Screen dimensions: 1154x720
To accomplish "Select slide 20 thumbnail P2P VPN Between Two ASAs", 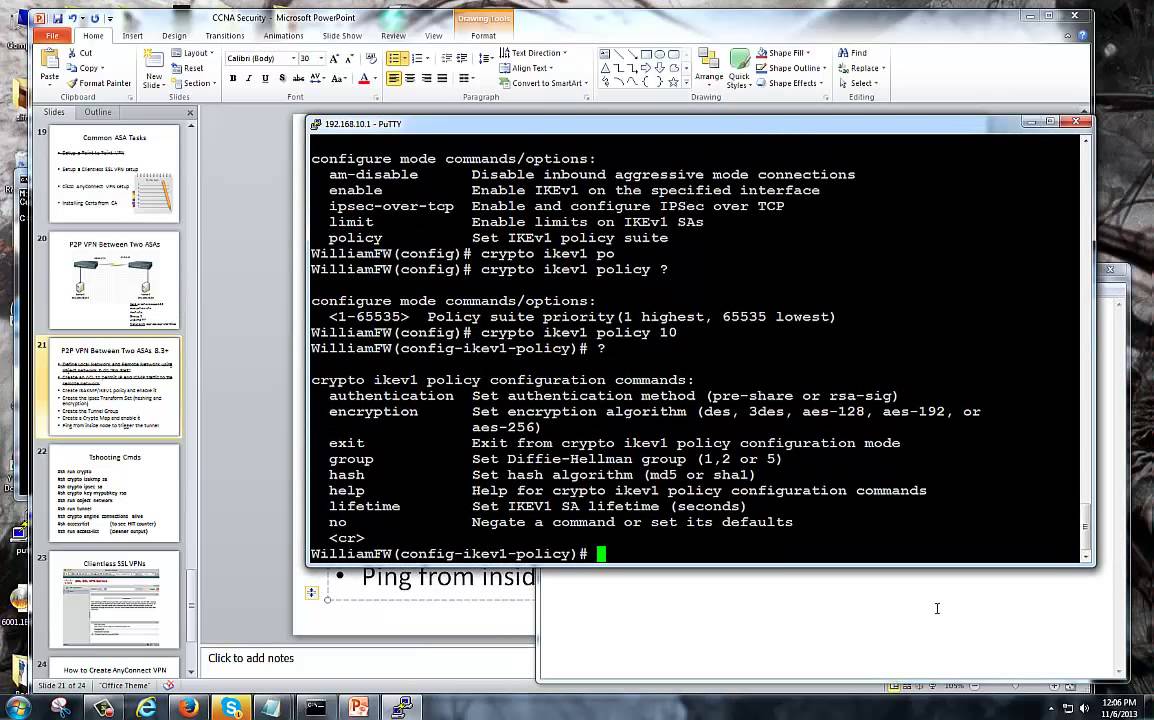I will (x=114, y=280).
